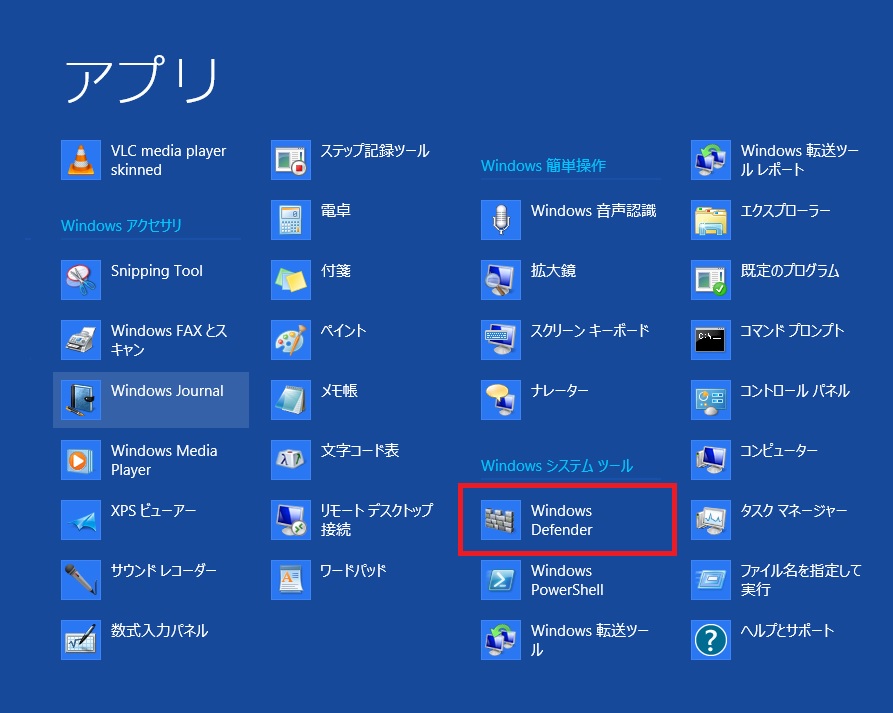Click the "文字コード表" label text
The height and width of the screenshot is (713, 893).
tap(360, 450)
